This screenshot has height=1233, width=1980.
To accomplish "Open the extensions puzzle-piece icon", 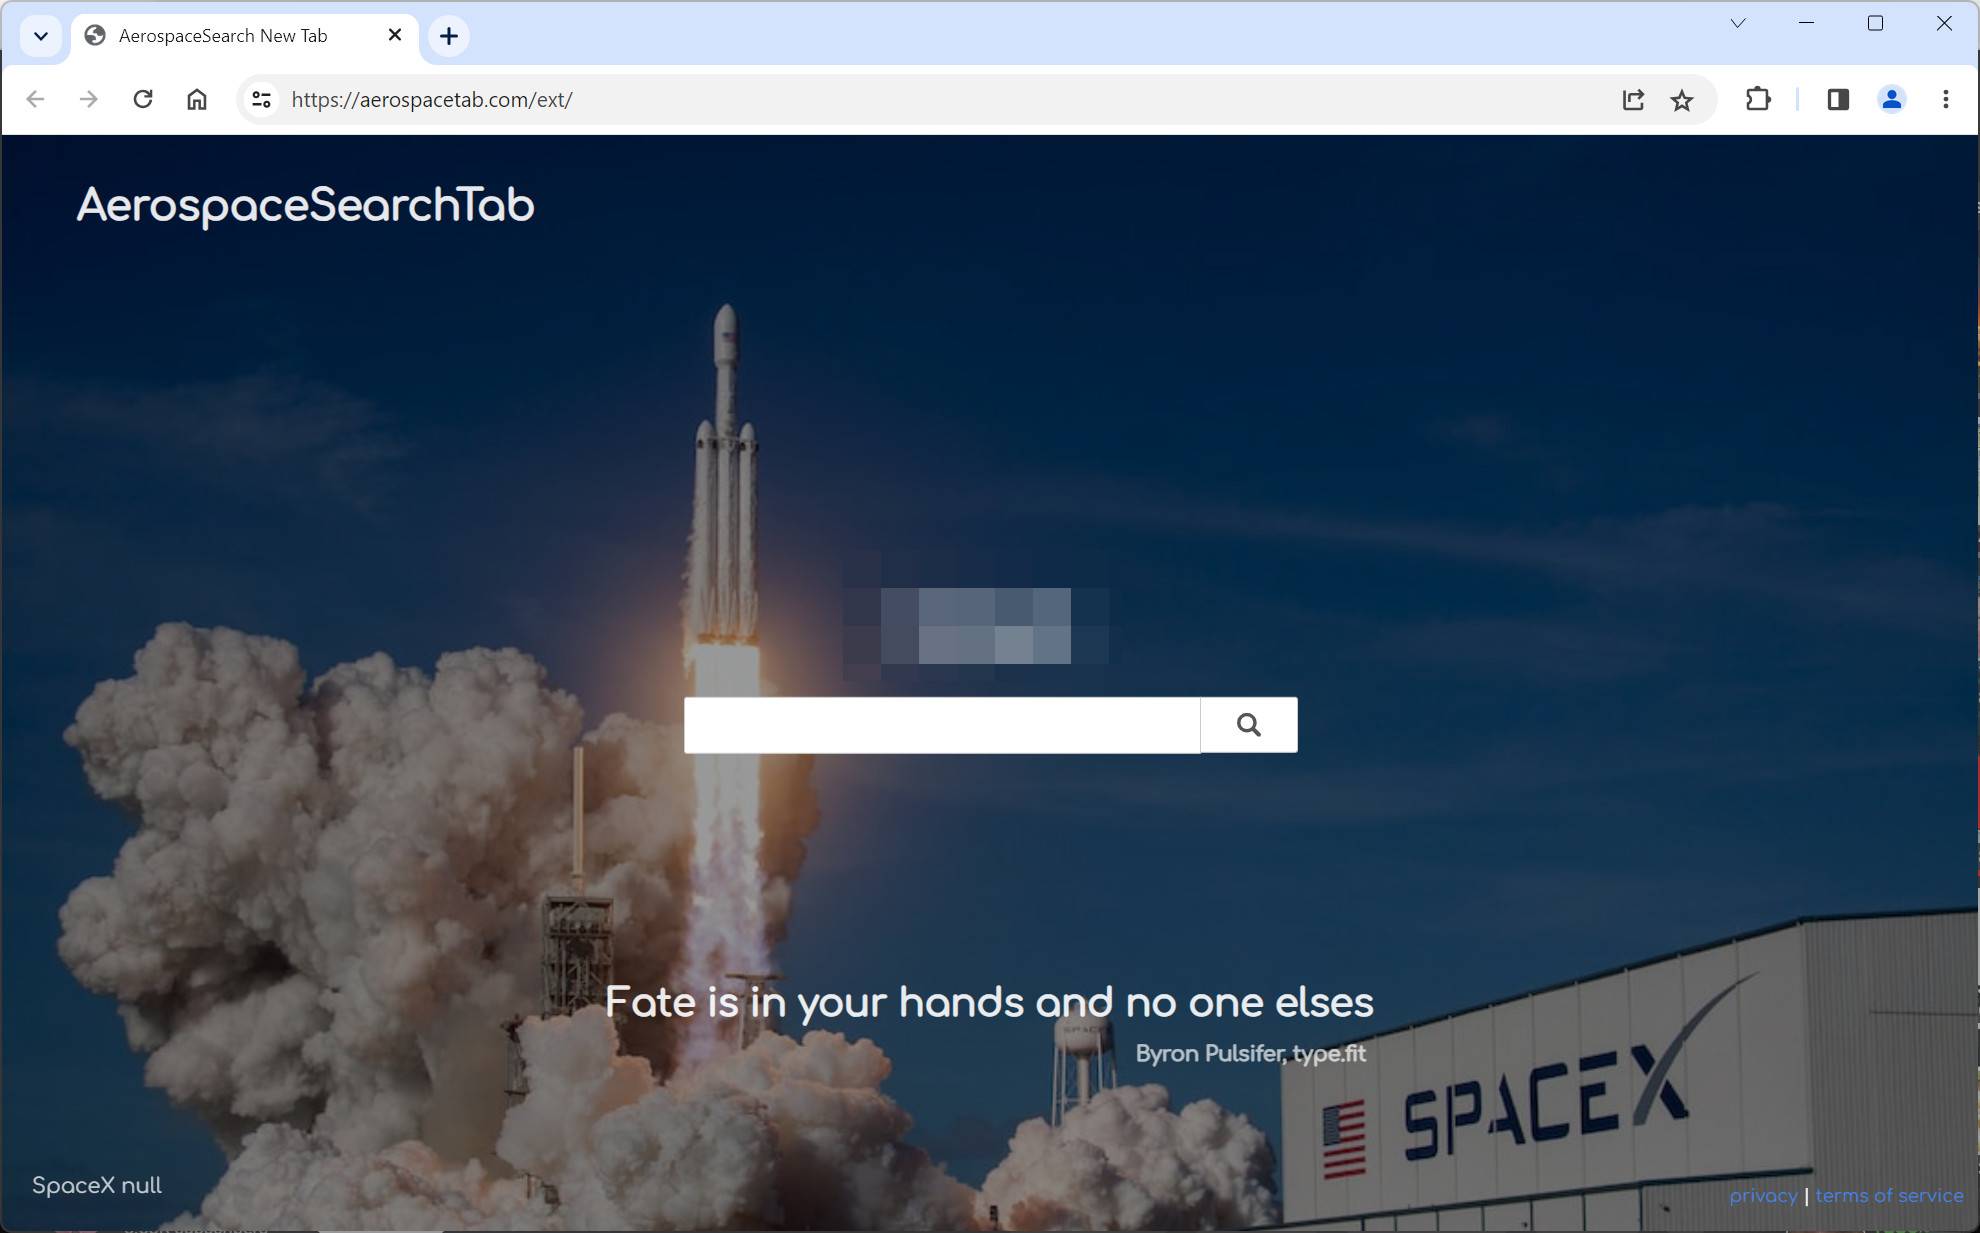I will pos(1758,99).
